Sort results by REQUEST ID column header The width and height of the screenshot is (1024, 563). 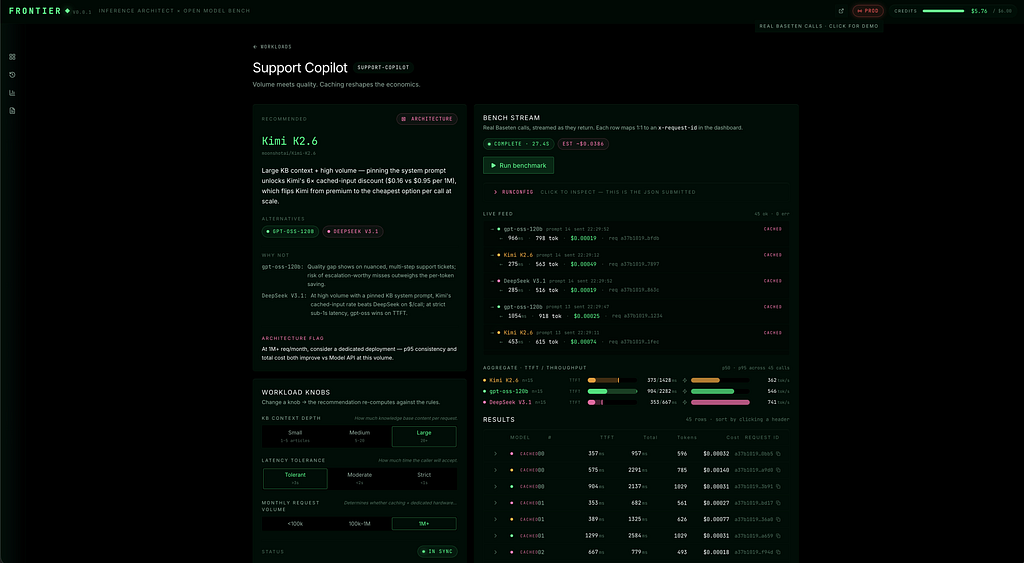click(x=761, y=438)
